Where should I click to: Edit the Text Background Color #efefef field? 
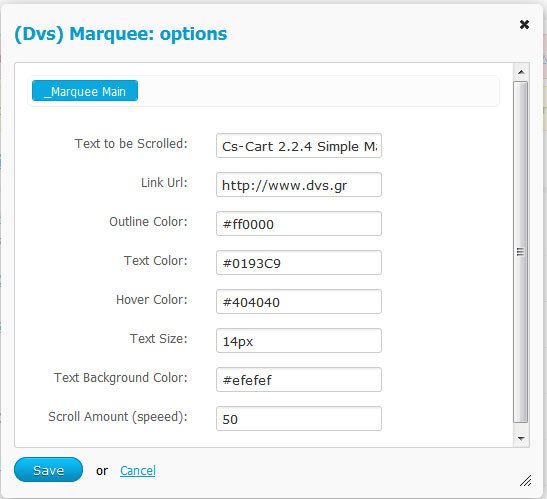click(299, 380)
